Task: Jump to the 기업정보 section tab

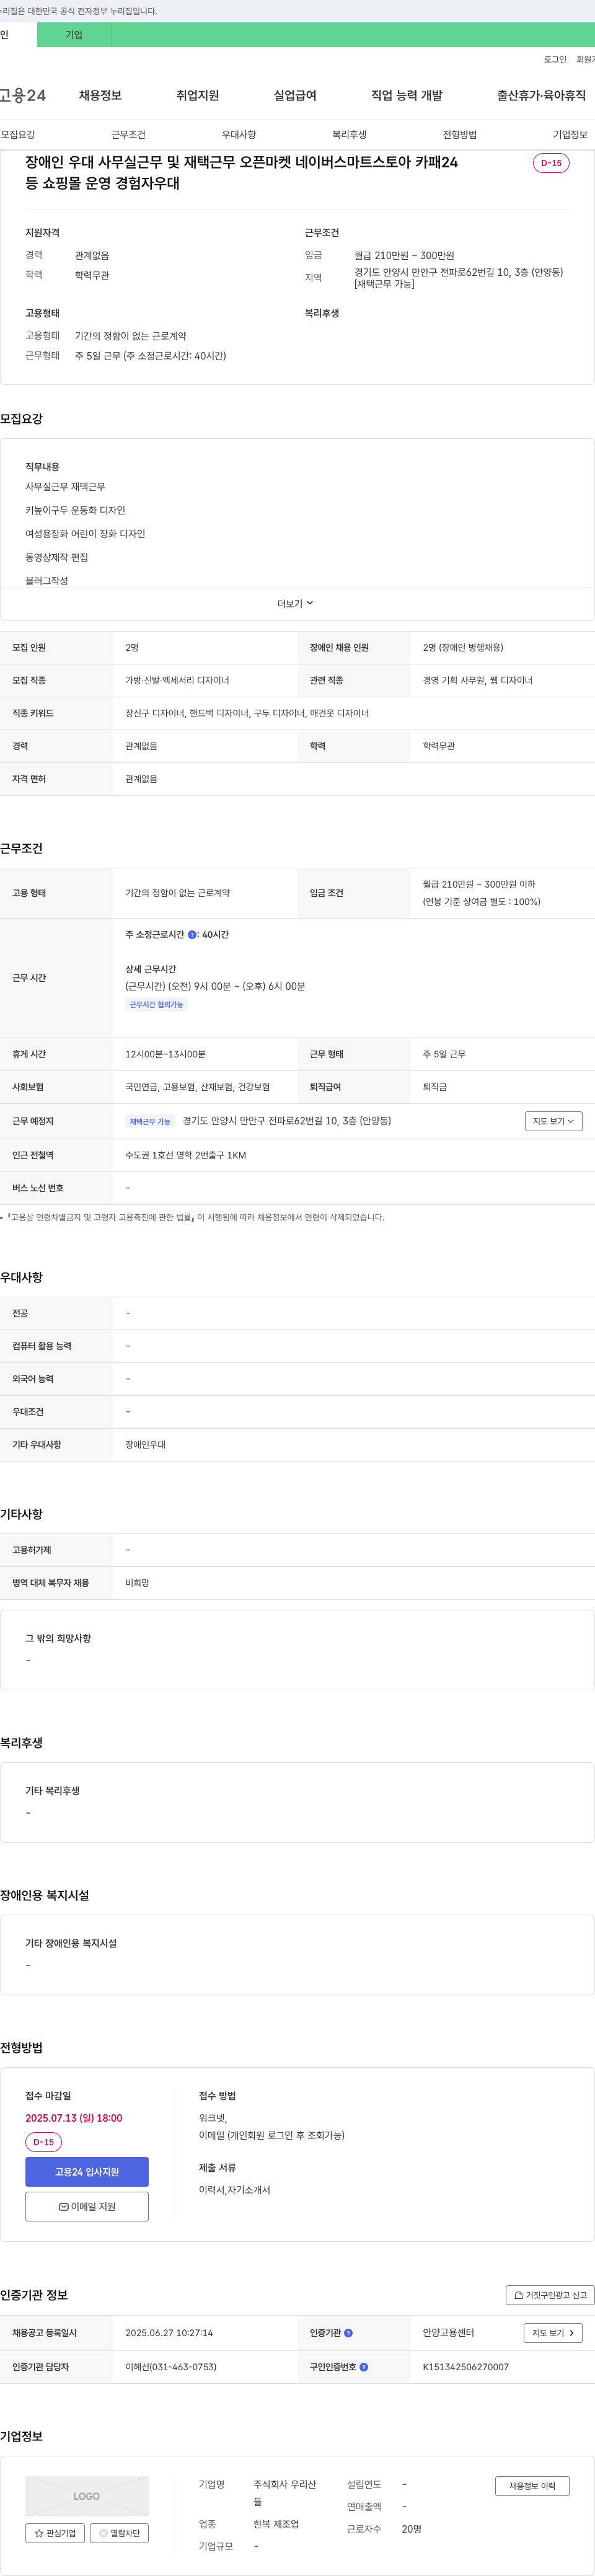Action: tap(570, 134)
